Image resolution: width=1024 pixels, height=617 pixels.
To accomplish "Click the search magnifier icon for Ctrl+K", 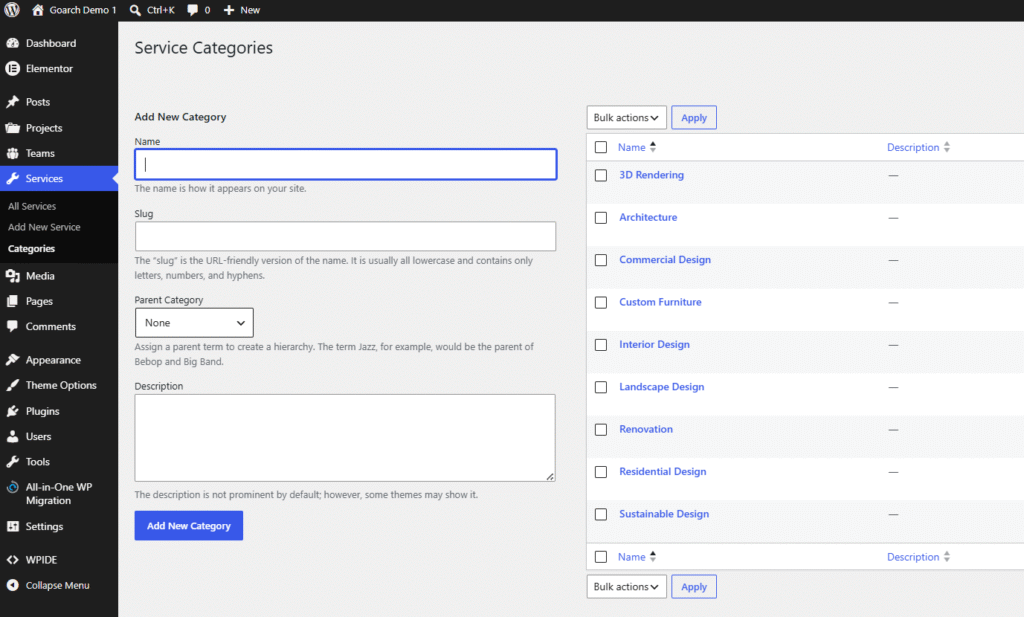I will (x=135, y=10).
